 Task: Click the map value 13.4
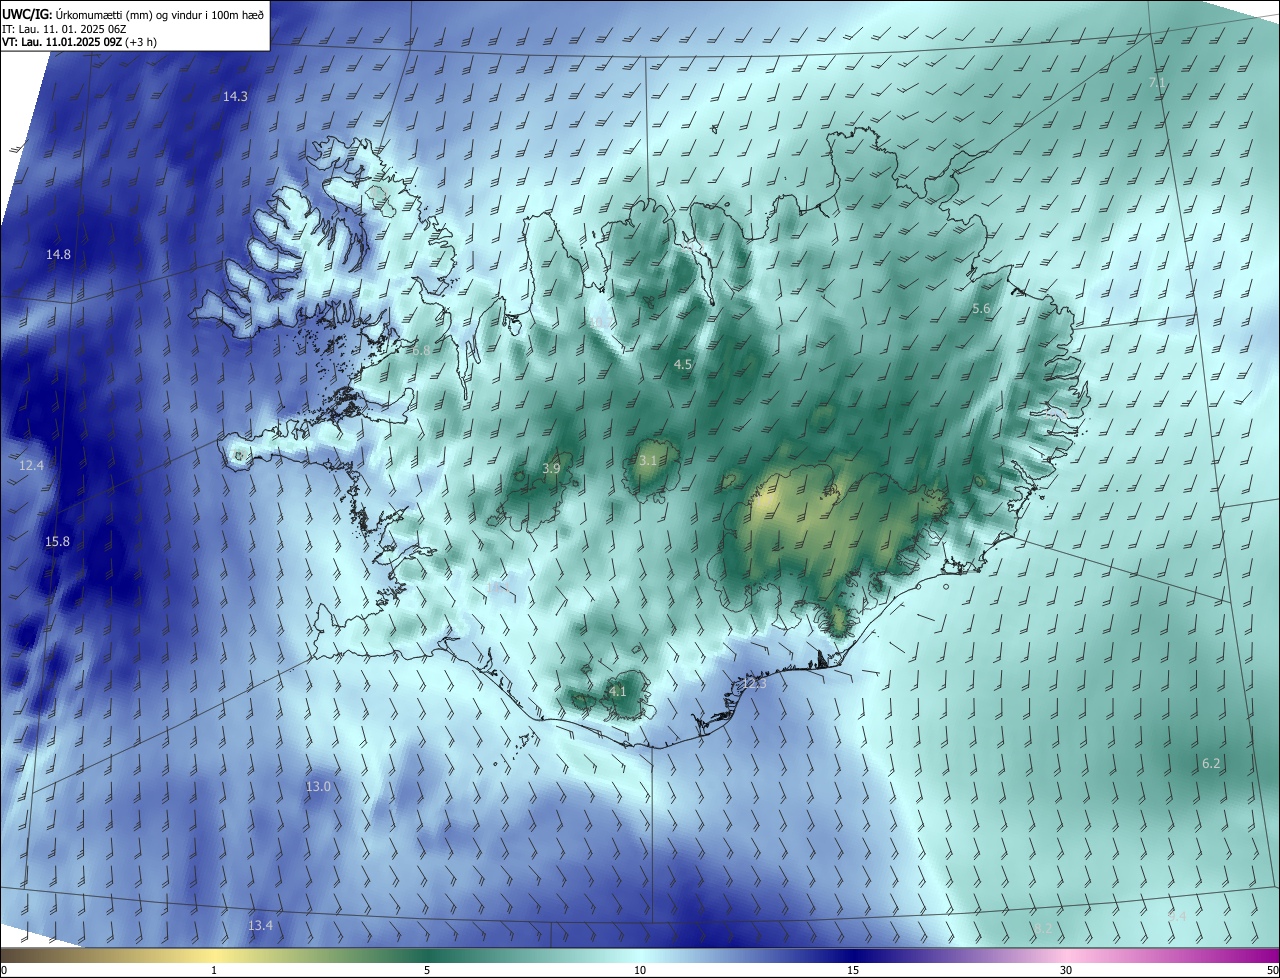pyautogui.click(x=260, y=926)
